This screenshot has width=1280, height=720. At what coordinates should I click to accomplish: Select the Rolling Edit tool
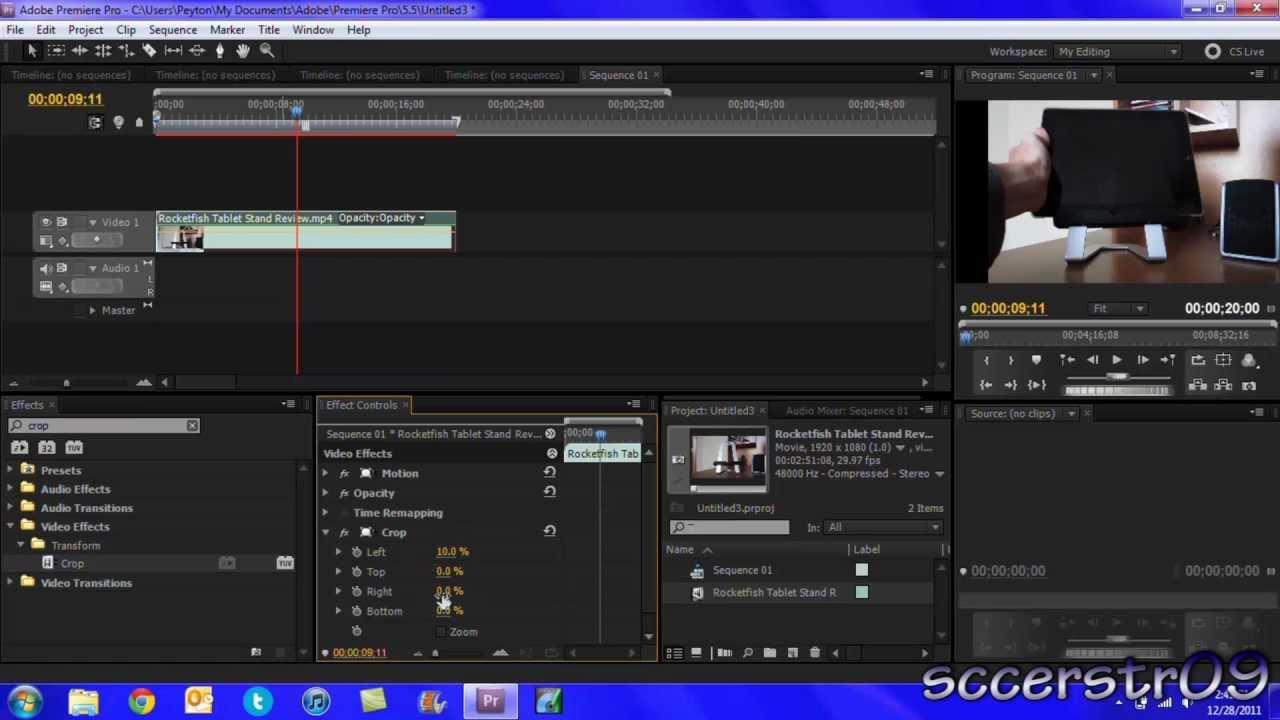pos(102,50)
